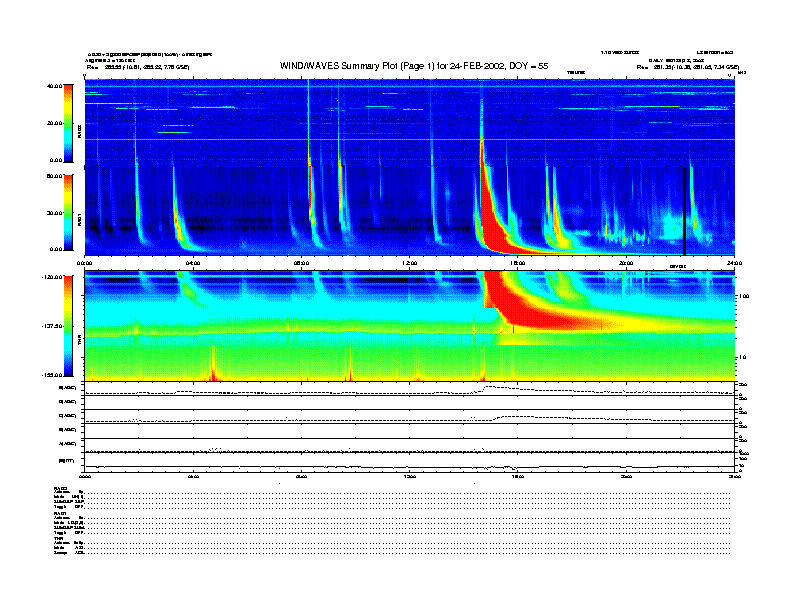The width and height of the screenshot is (792, 612).
Task: Click the RAD2 color scale bar
Action: point(68,123)
